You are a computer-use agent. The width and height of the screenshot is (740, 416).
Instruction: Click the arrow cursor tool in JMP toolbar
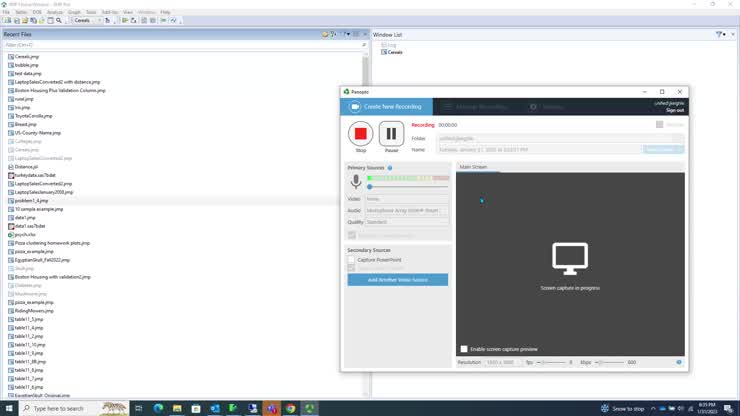(108, 21)
